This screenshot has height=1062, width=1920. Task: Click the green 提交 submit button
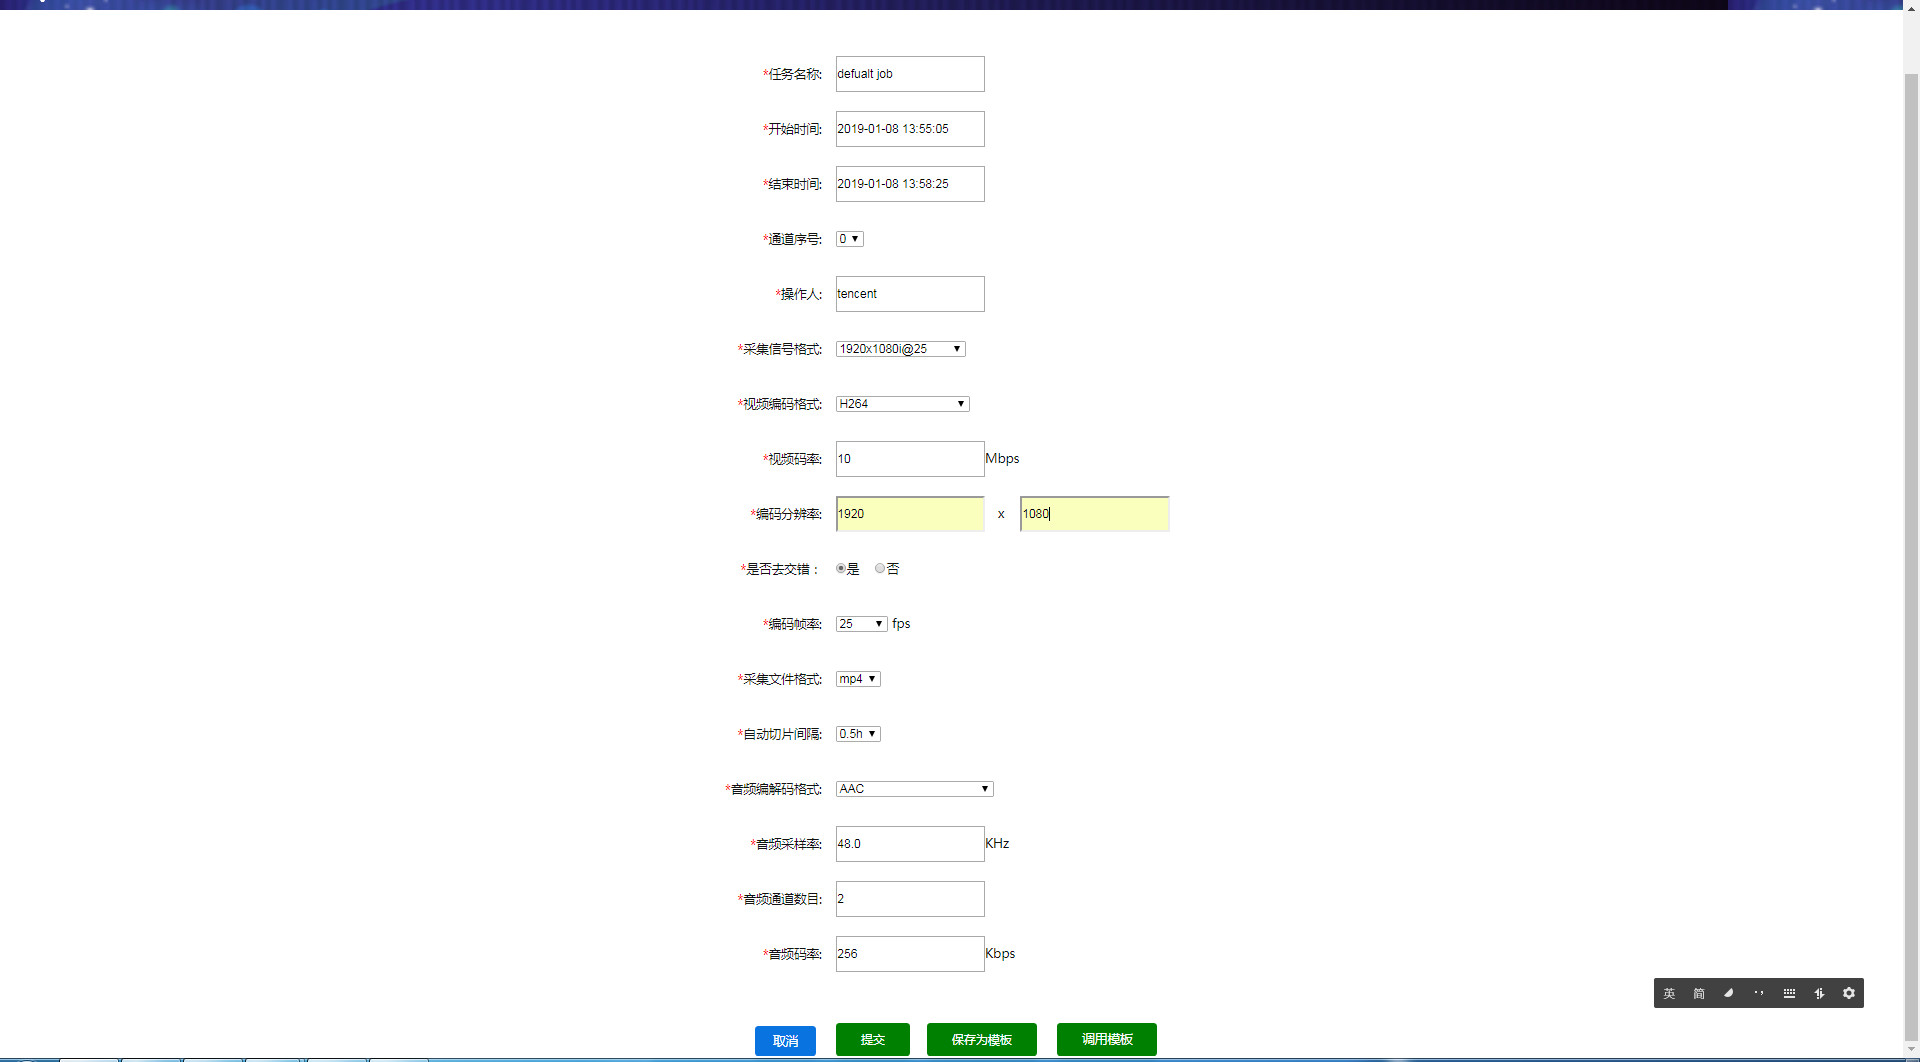click(872, 1039)
